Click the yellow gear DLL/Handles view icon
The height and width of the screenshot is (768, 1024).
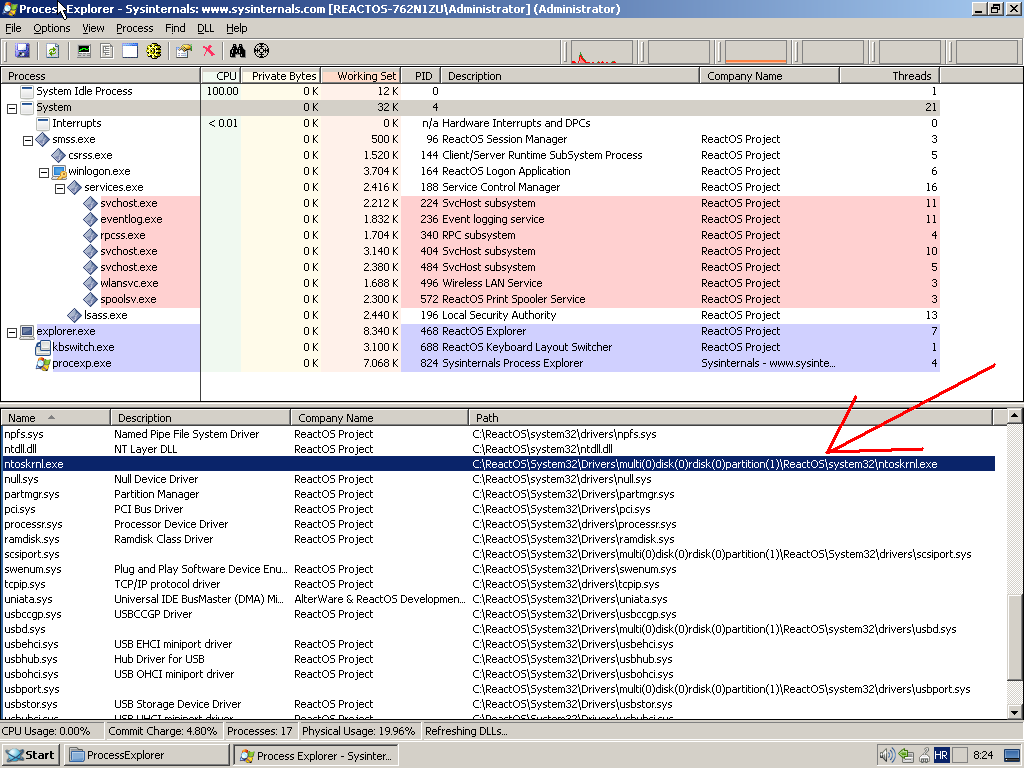[153, 51]
